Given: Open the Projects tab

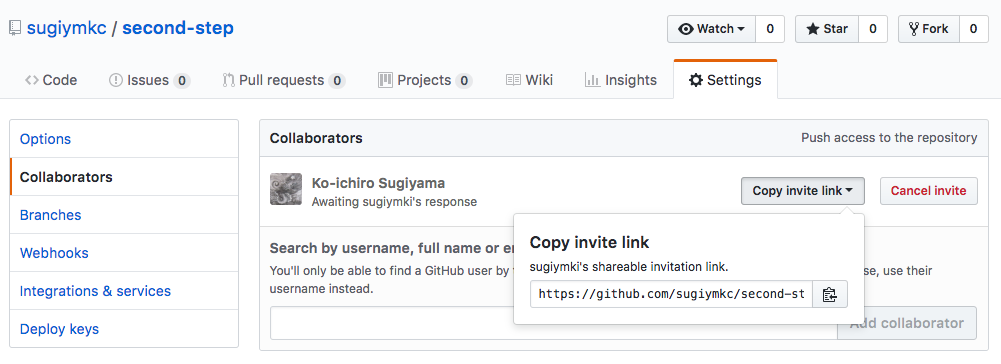Looking at the screenshot, I should (x=425, y=80).
